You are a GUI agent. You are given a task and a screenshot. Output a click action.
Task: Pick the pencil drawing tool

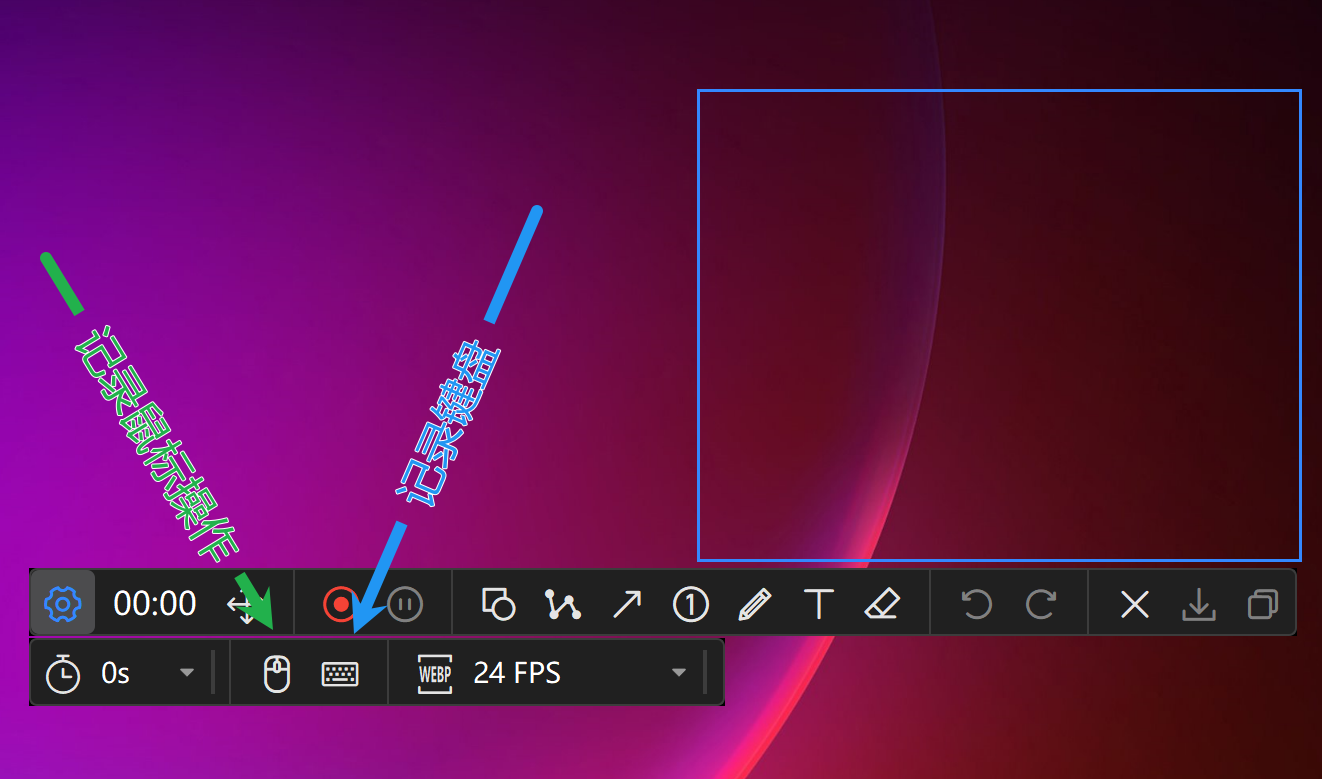click(x=756, y=603)
